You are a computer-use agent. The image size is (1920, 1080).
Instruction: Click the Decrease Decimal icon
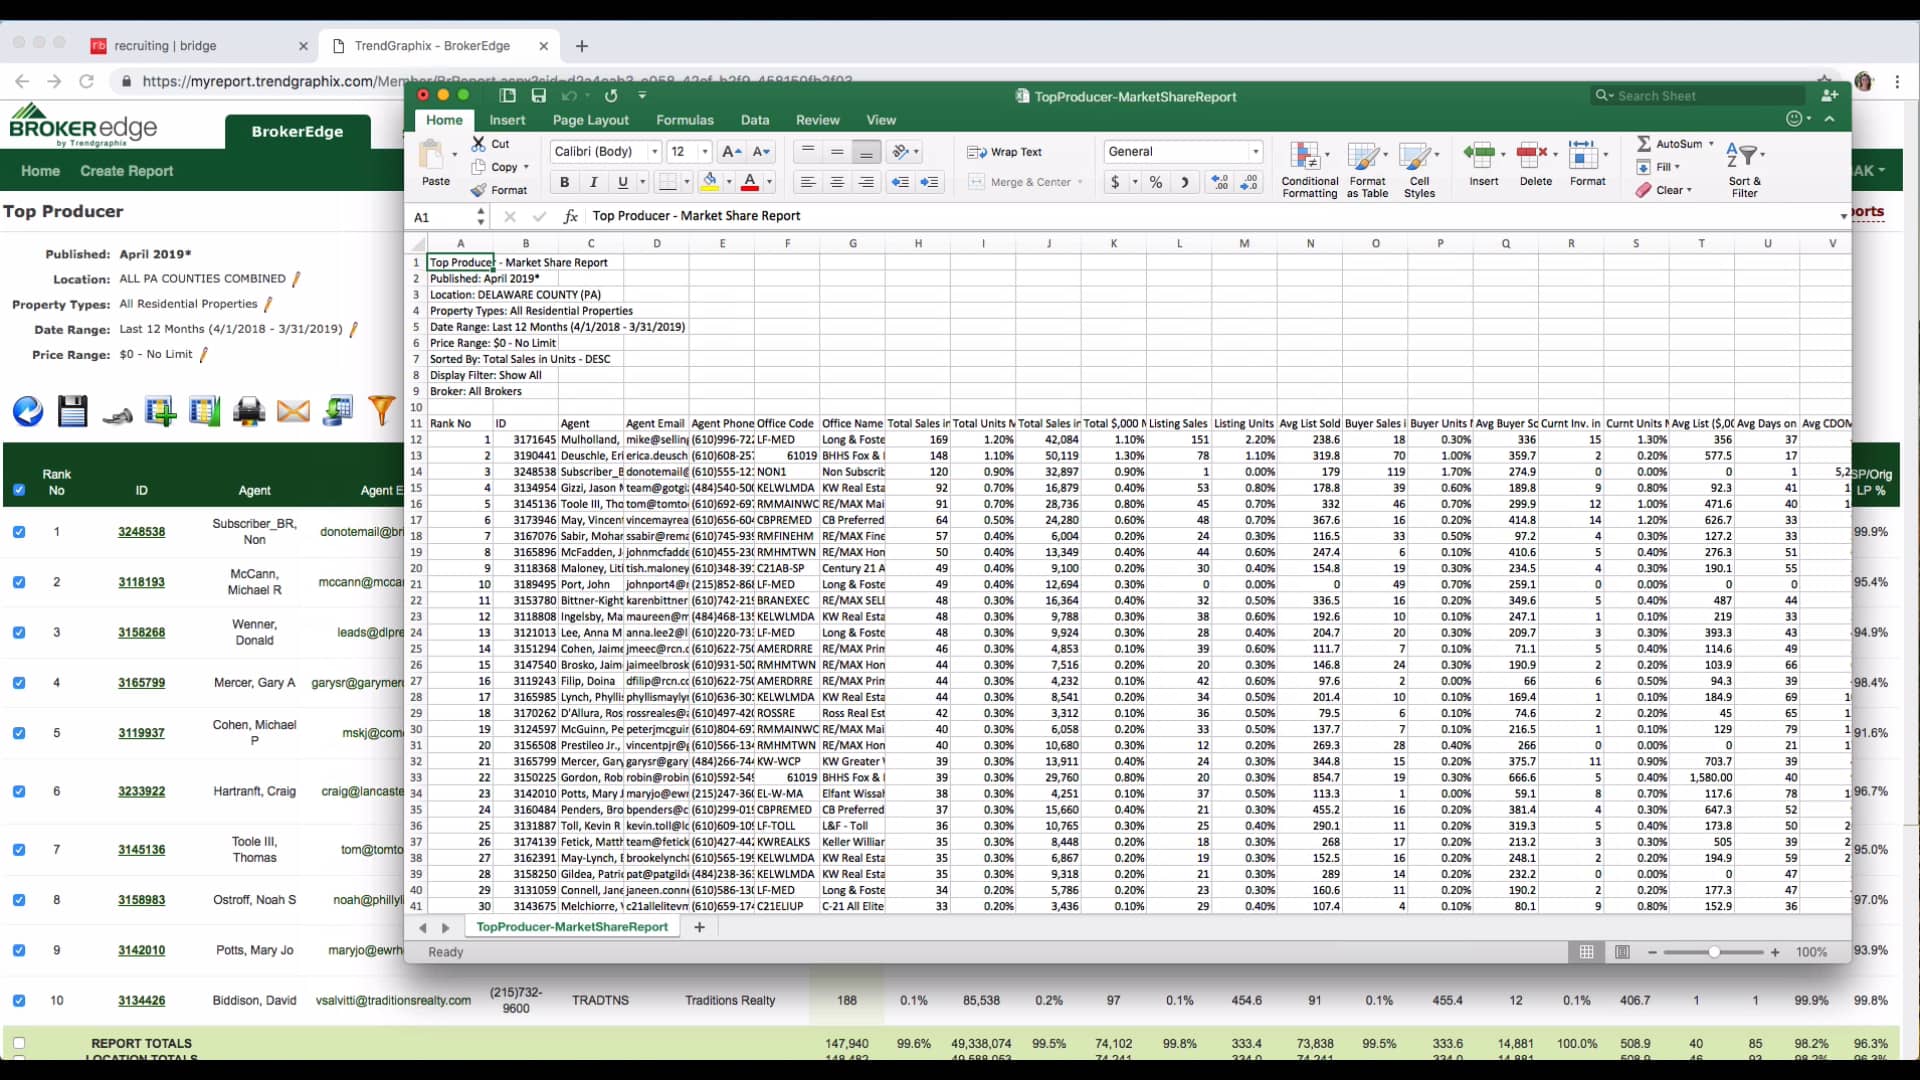point(1249,182)
